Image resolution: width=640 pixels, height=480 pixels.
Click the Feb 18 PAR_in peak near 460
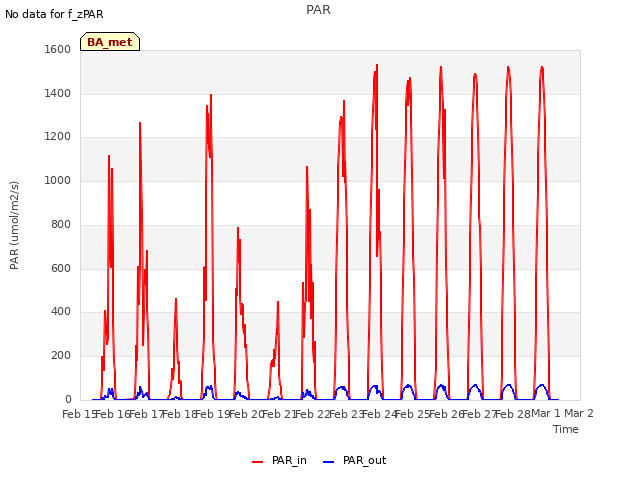176,299
